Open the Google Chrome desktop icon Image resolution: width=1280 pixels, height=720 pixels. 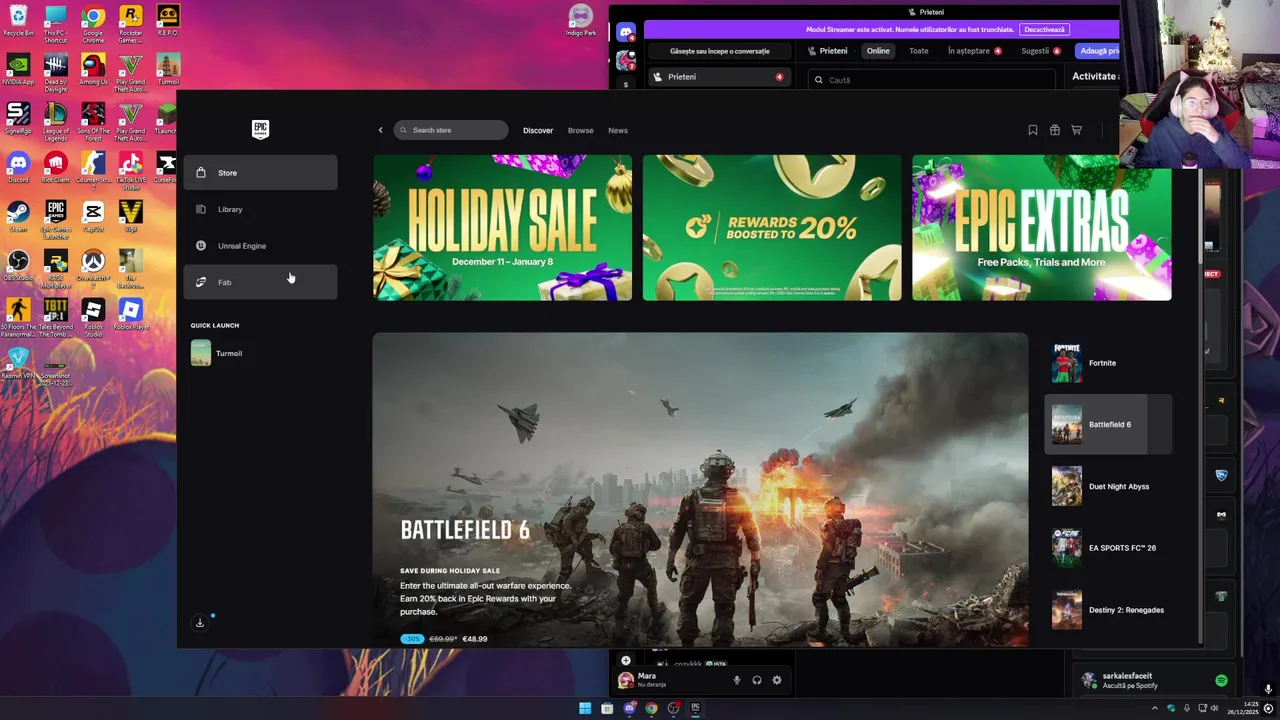[x=93, y=24]
